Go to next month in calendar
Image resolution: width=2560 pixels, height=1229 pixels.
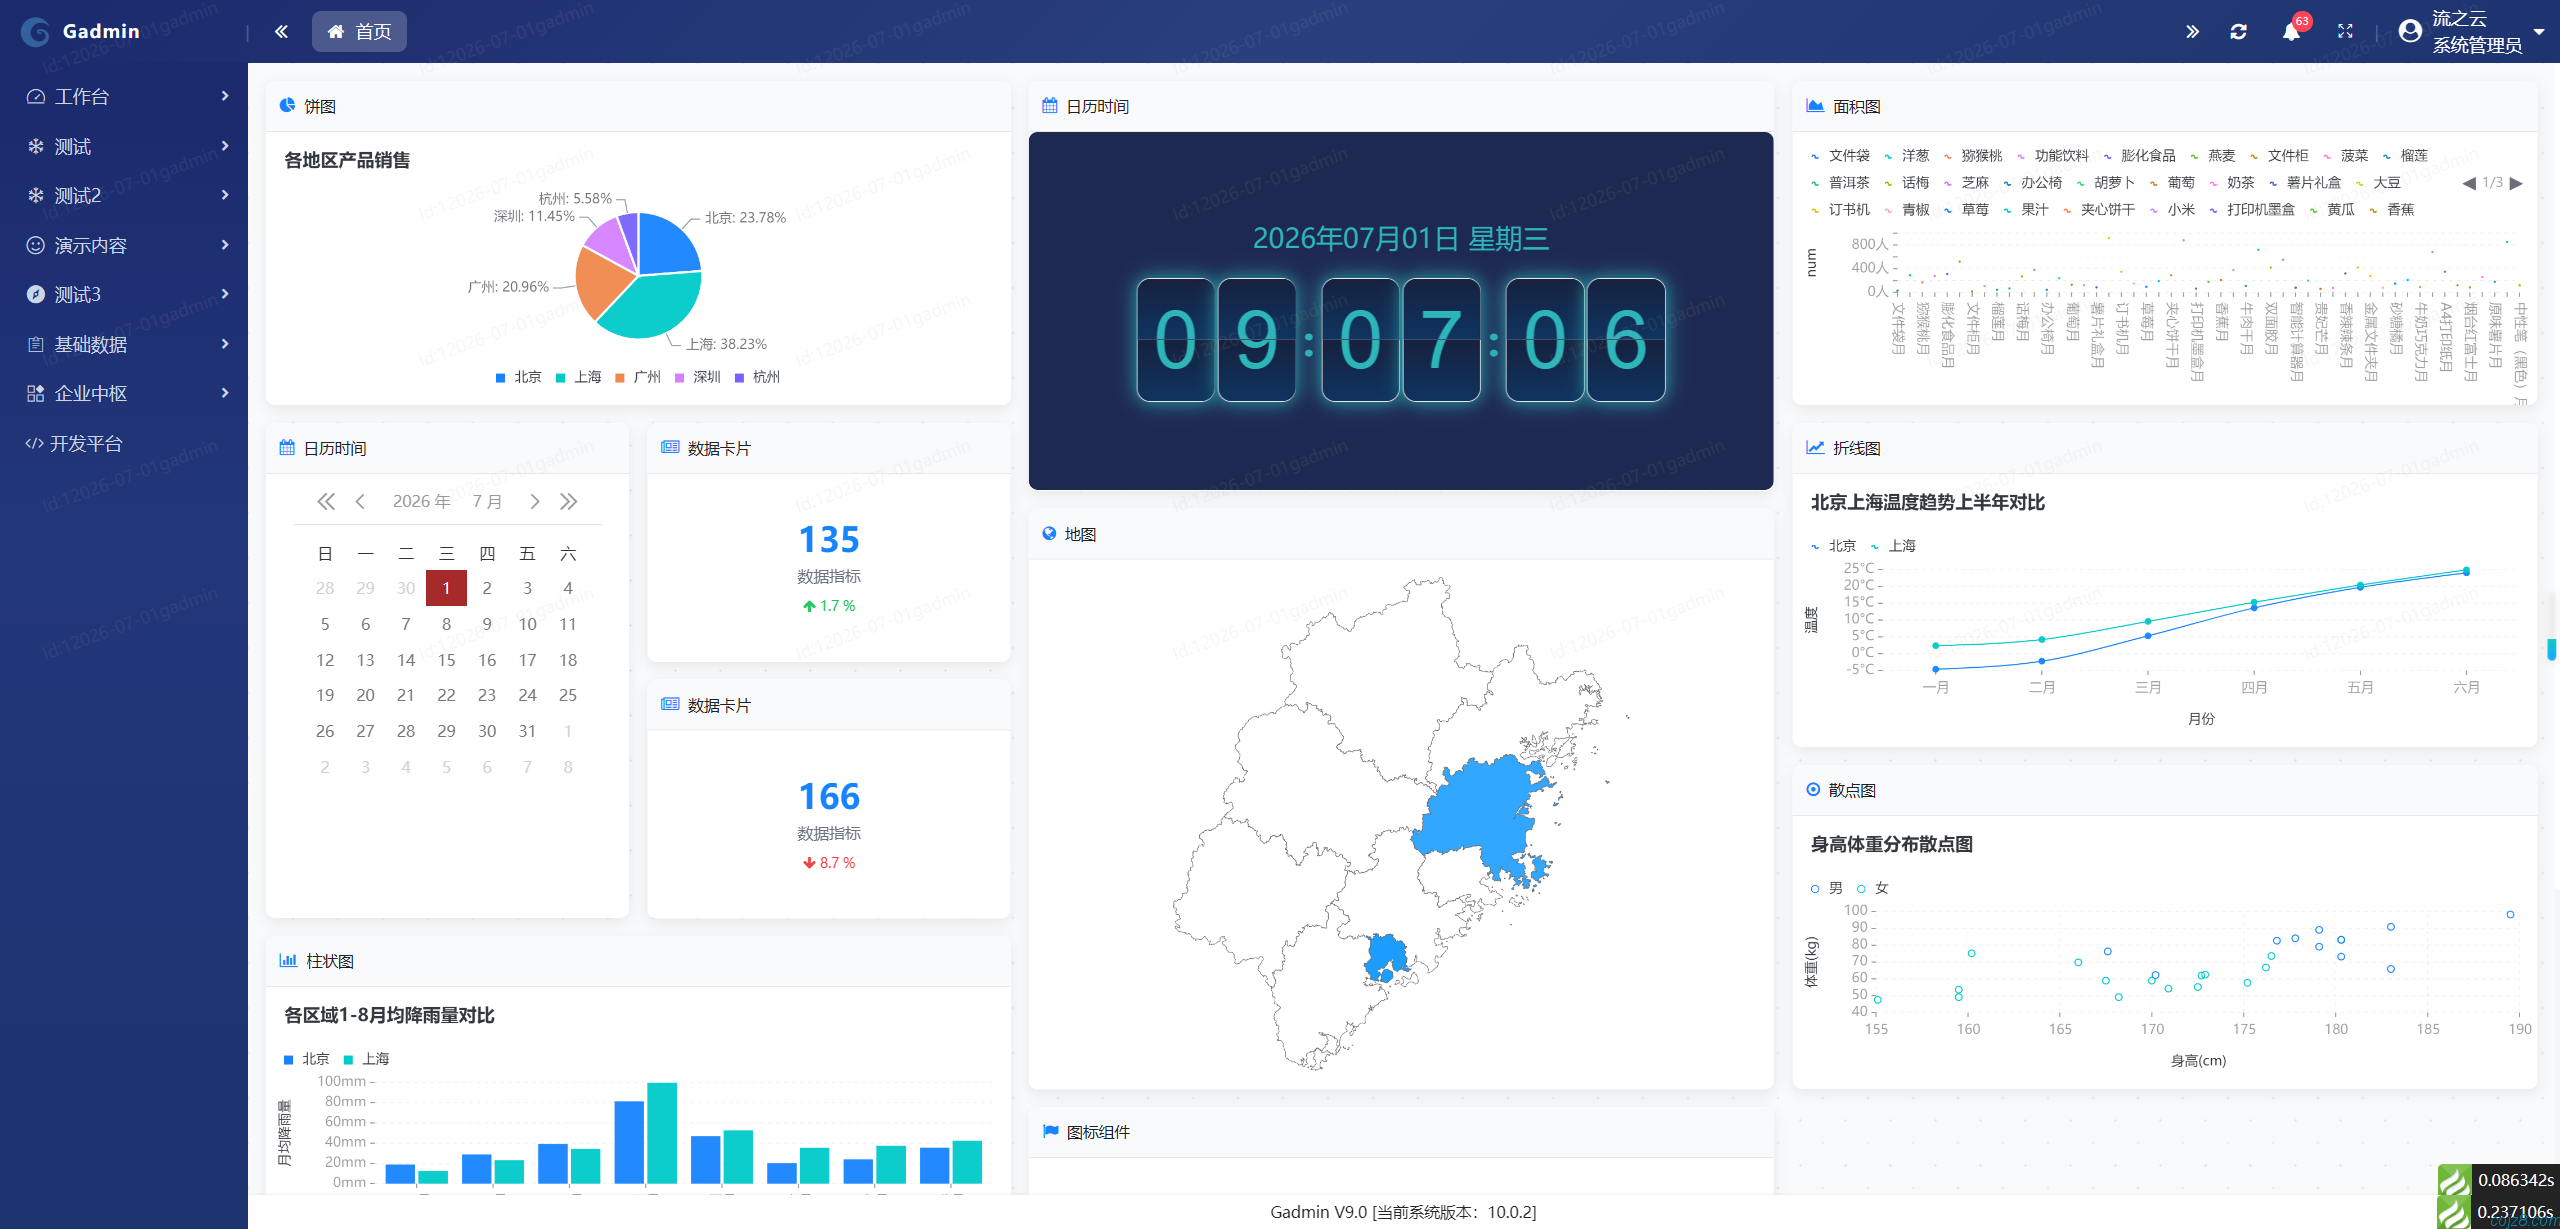535,502
